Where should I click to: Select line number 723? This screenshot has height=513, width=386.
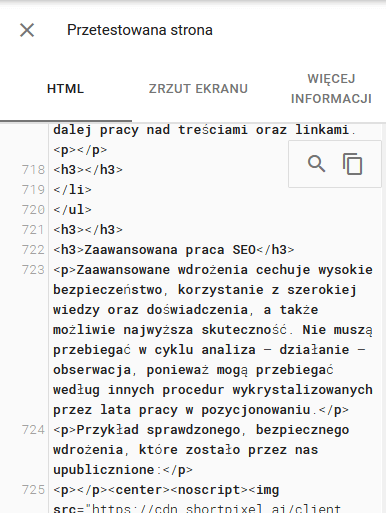pos(33,270)
